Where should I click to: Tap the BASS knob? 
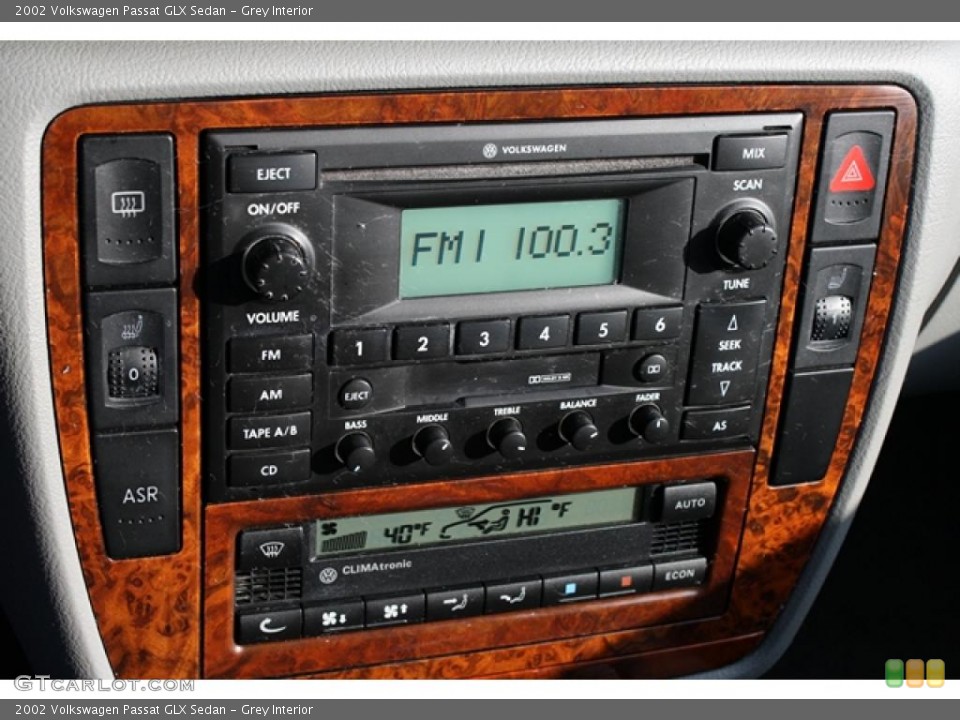pos(356,451)
